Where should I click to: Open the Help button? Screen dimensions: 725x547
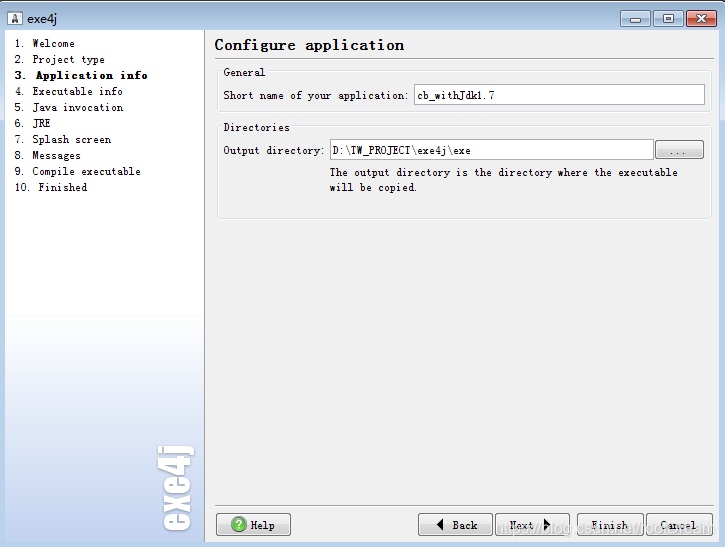253,524
